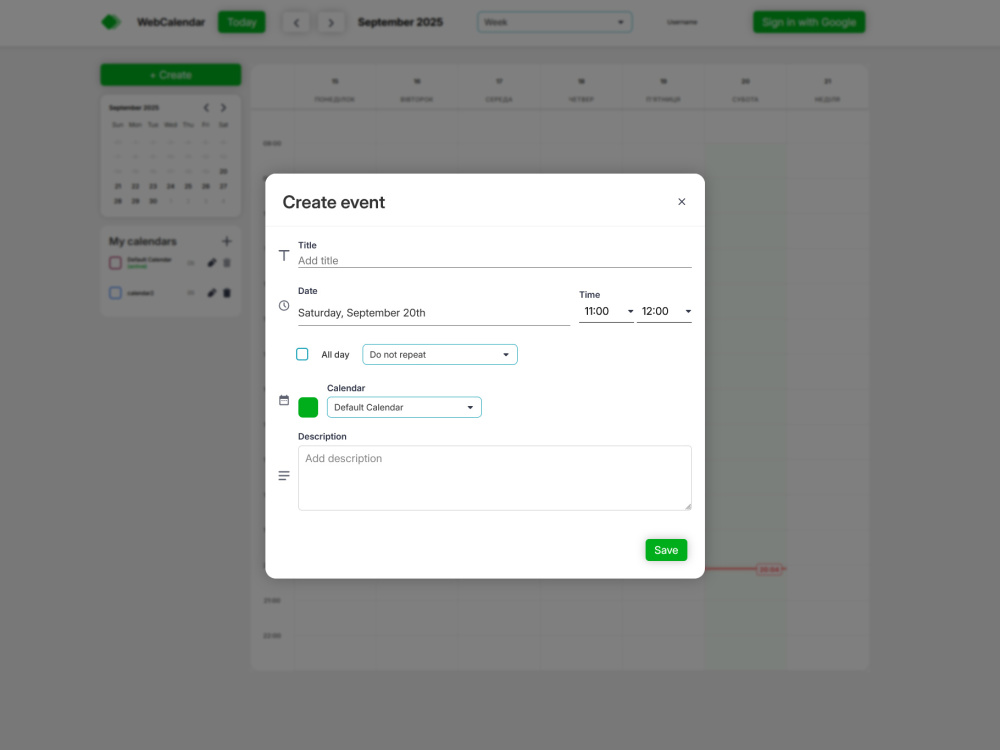Toggle calendar2 visibility checkbox
The width and height of the screenshot is (1000, 750).
pyautogui.click(x=115, y=293)
